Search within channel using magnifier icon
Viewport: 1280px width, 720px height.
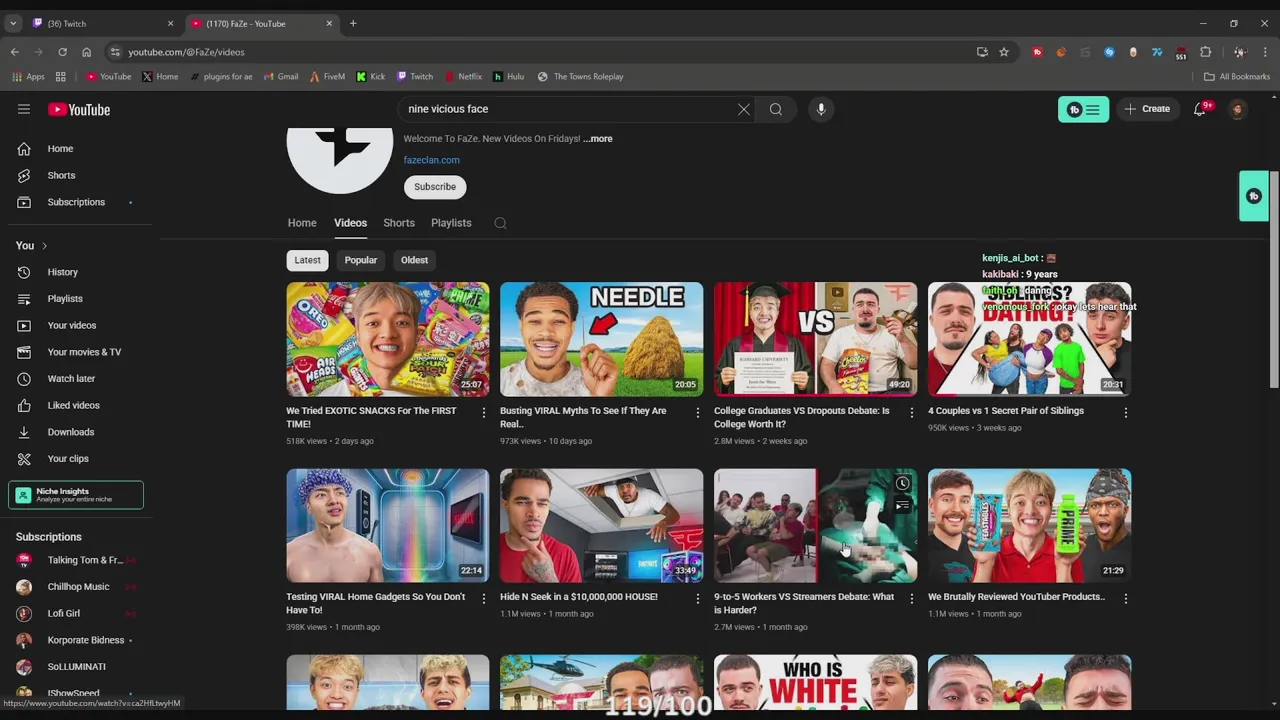point(500,223)
